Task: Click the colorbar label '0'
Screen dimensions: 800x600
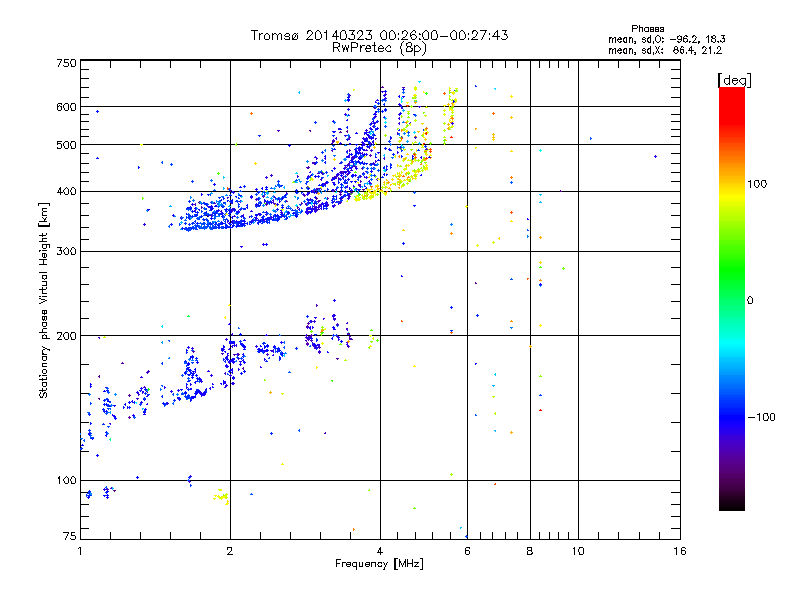Action: 750,301
